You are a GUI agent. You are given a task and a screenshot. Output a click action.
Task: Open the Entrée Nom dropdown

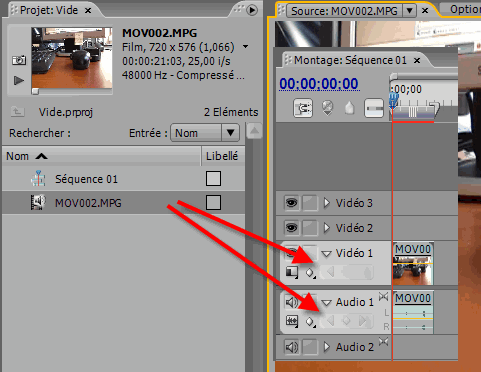pos(205,133)
